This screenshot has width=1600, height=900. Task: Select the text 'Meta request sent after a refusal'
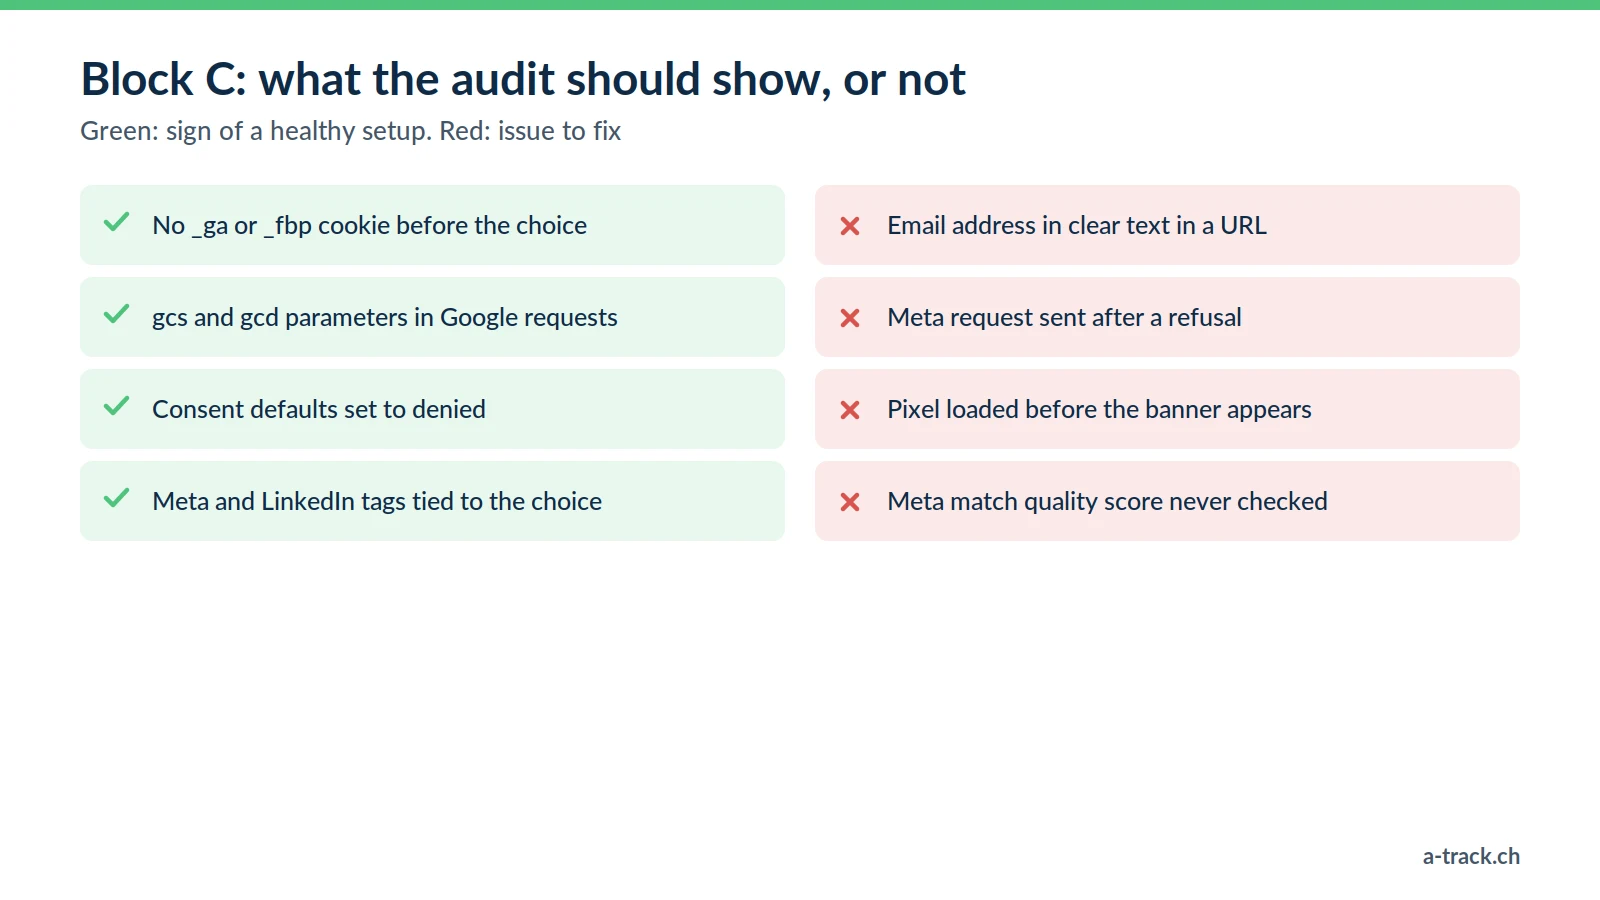(1064, 318)
